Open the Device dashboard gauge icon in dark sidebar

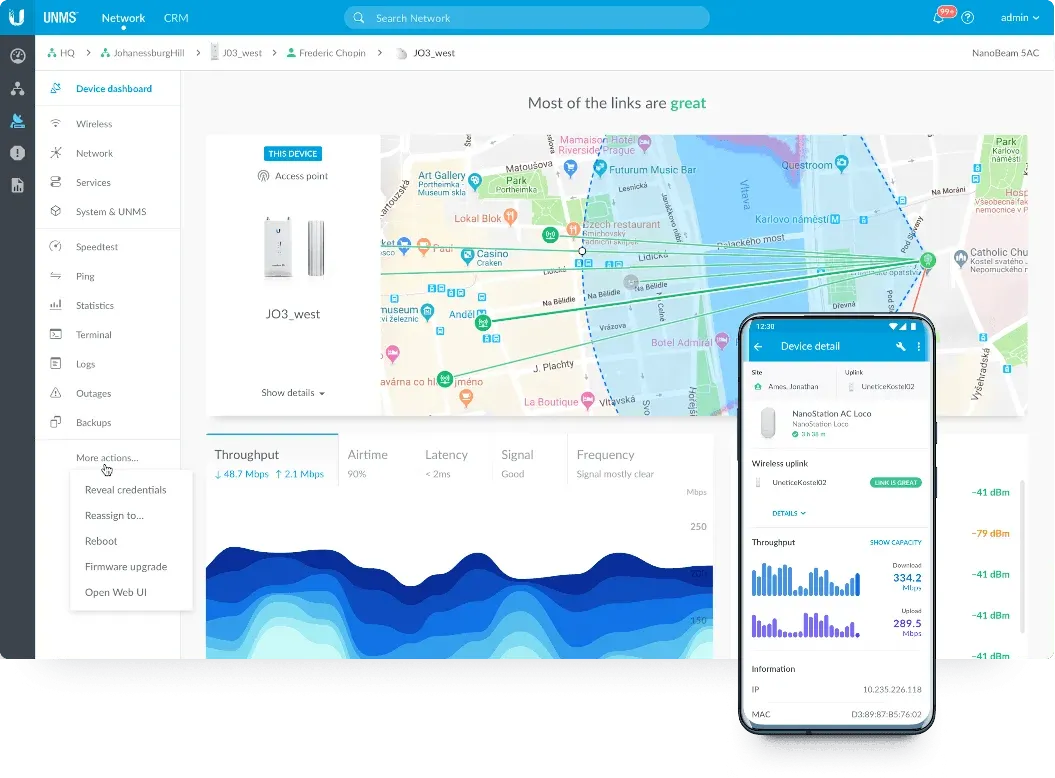click(16, 56)
